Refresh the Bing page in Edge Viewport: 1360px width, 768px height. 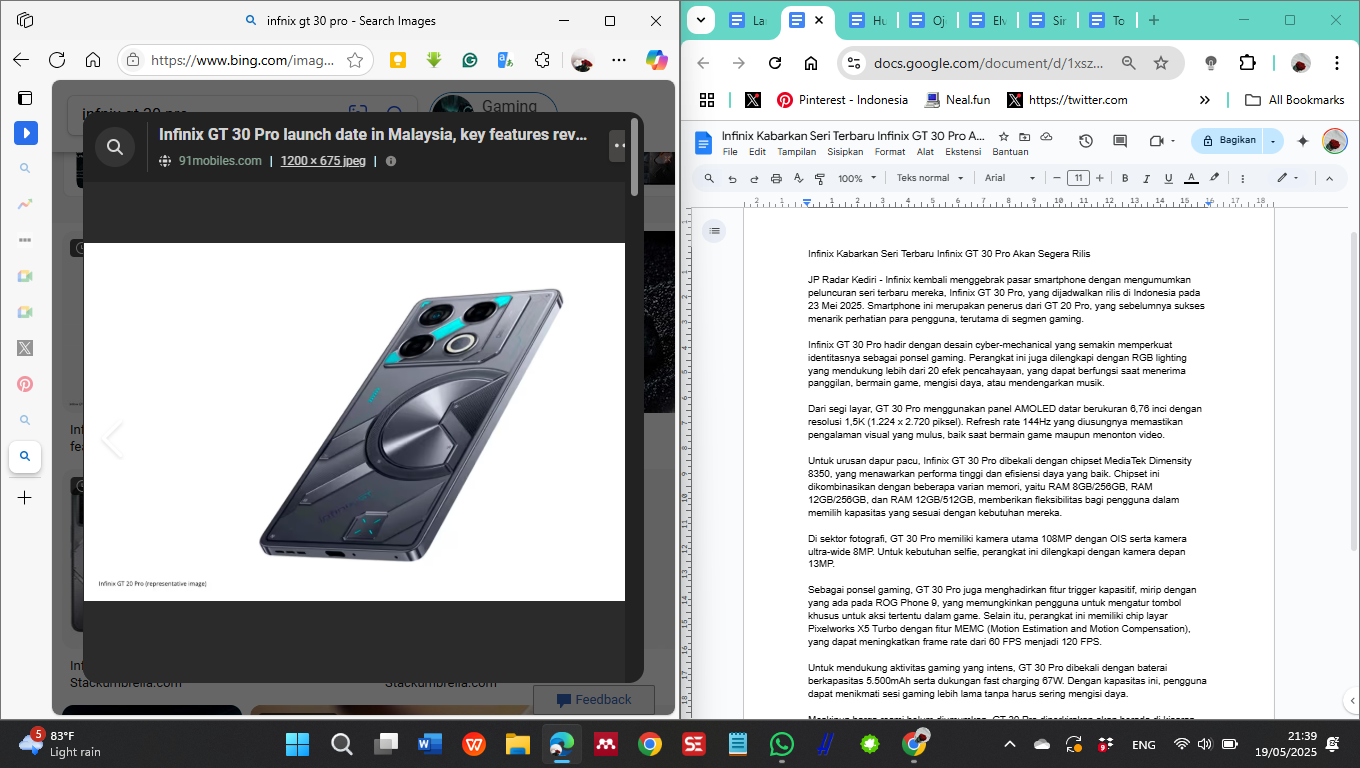tap(57, 60)
